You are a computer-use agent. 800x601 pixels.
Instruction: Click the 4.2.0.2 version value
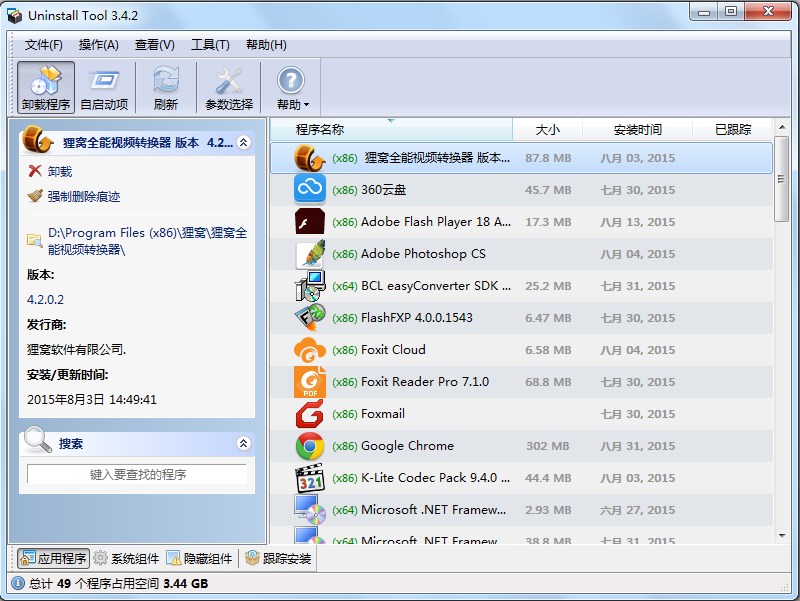click(x=45, y=299)
